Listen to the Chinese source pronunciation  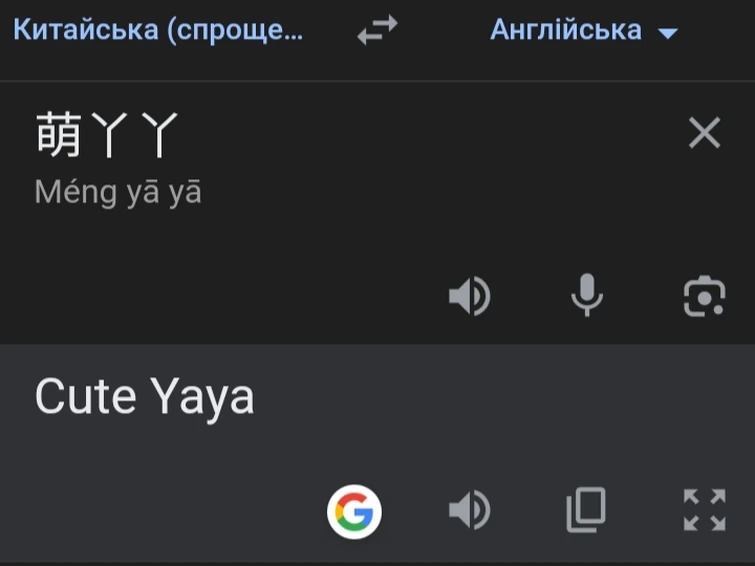(x=468, y=296)
